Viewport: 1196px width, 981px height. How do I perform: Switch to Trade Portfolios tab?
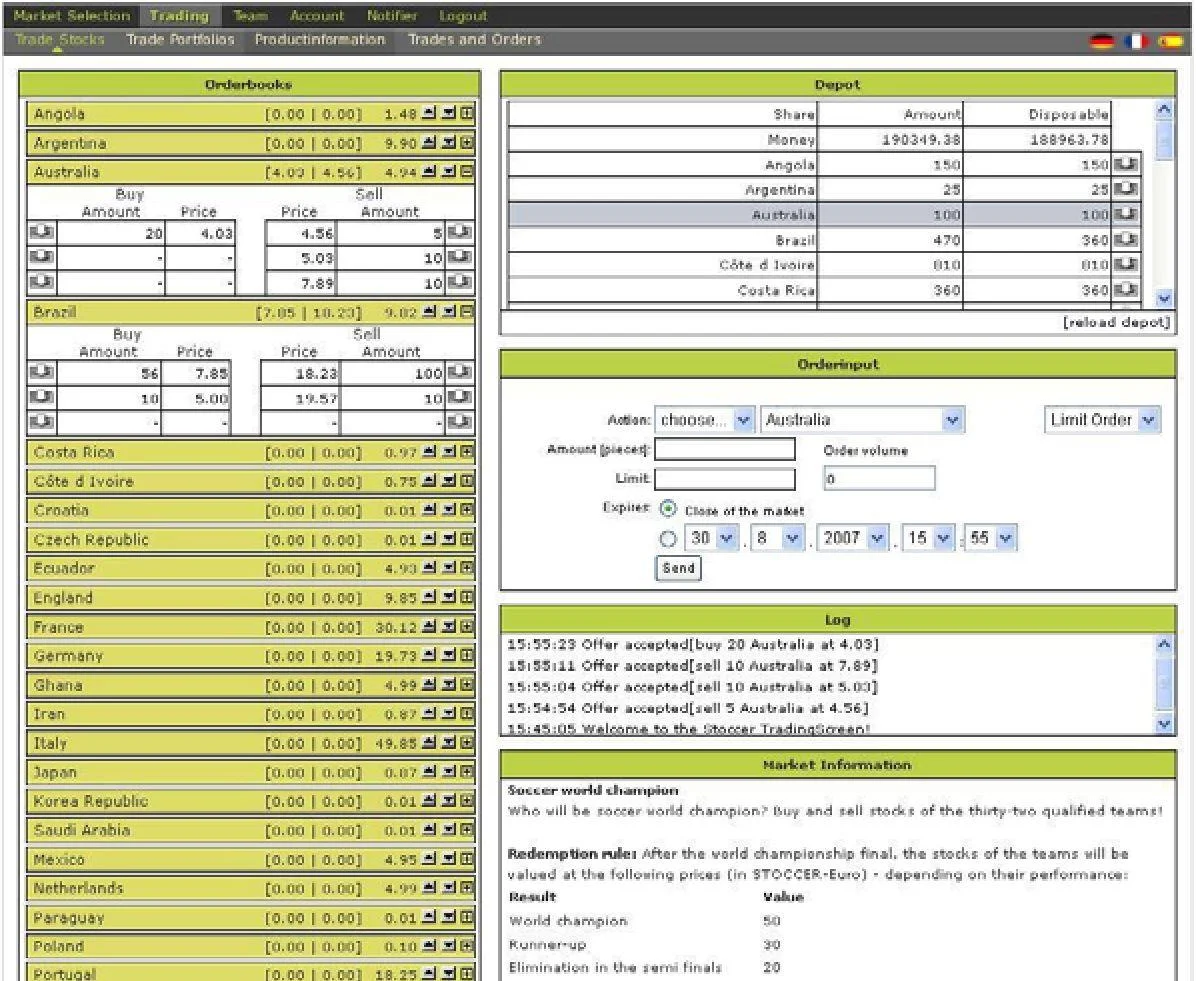pyautogui.click(x=180, y=40)
